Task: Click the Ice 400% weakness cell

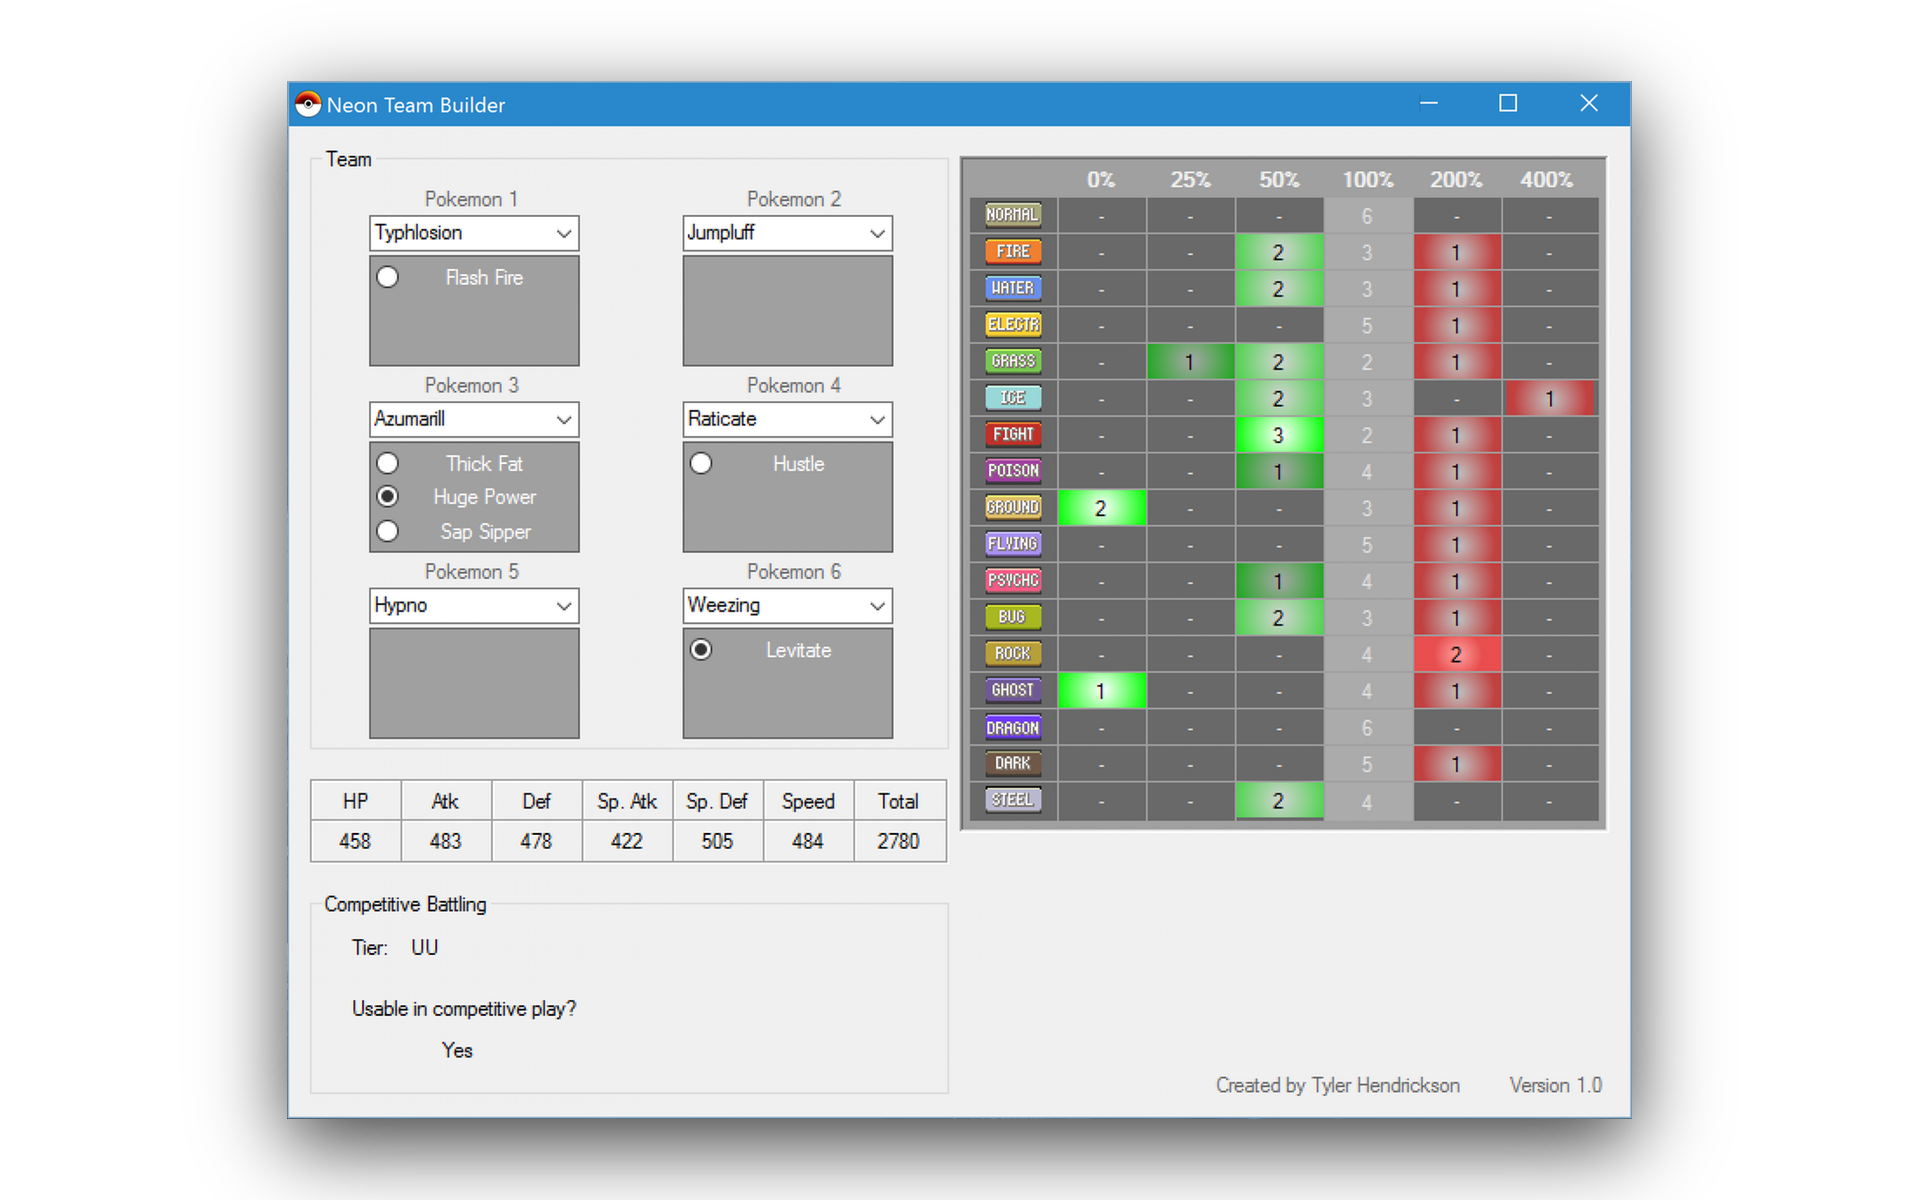Action: point(1549,399)
